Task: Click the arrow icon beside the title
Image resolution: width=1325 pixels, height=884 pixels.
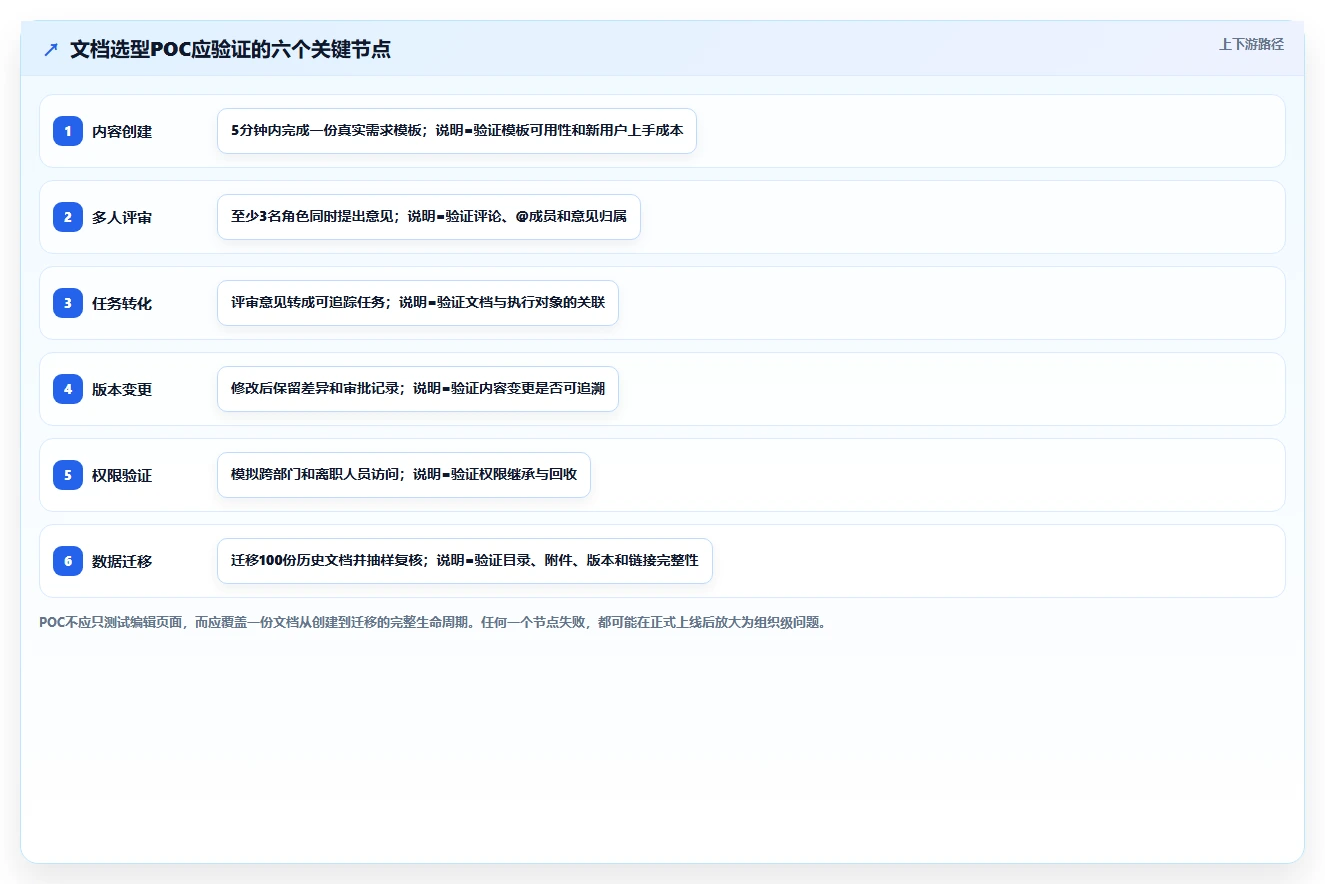Action: (51, 49)
